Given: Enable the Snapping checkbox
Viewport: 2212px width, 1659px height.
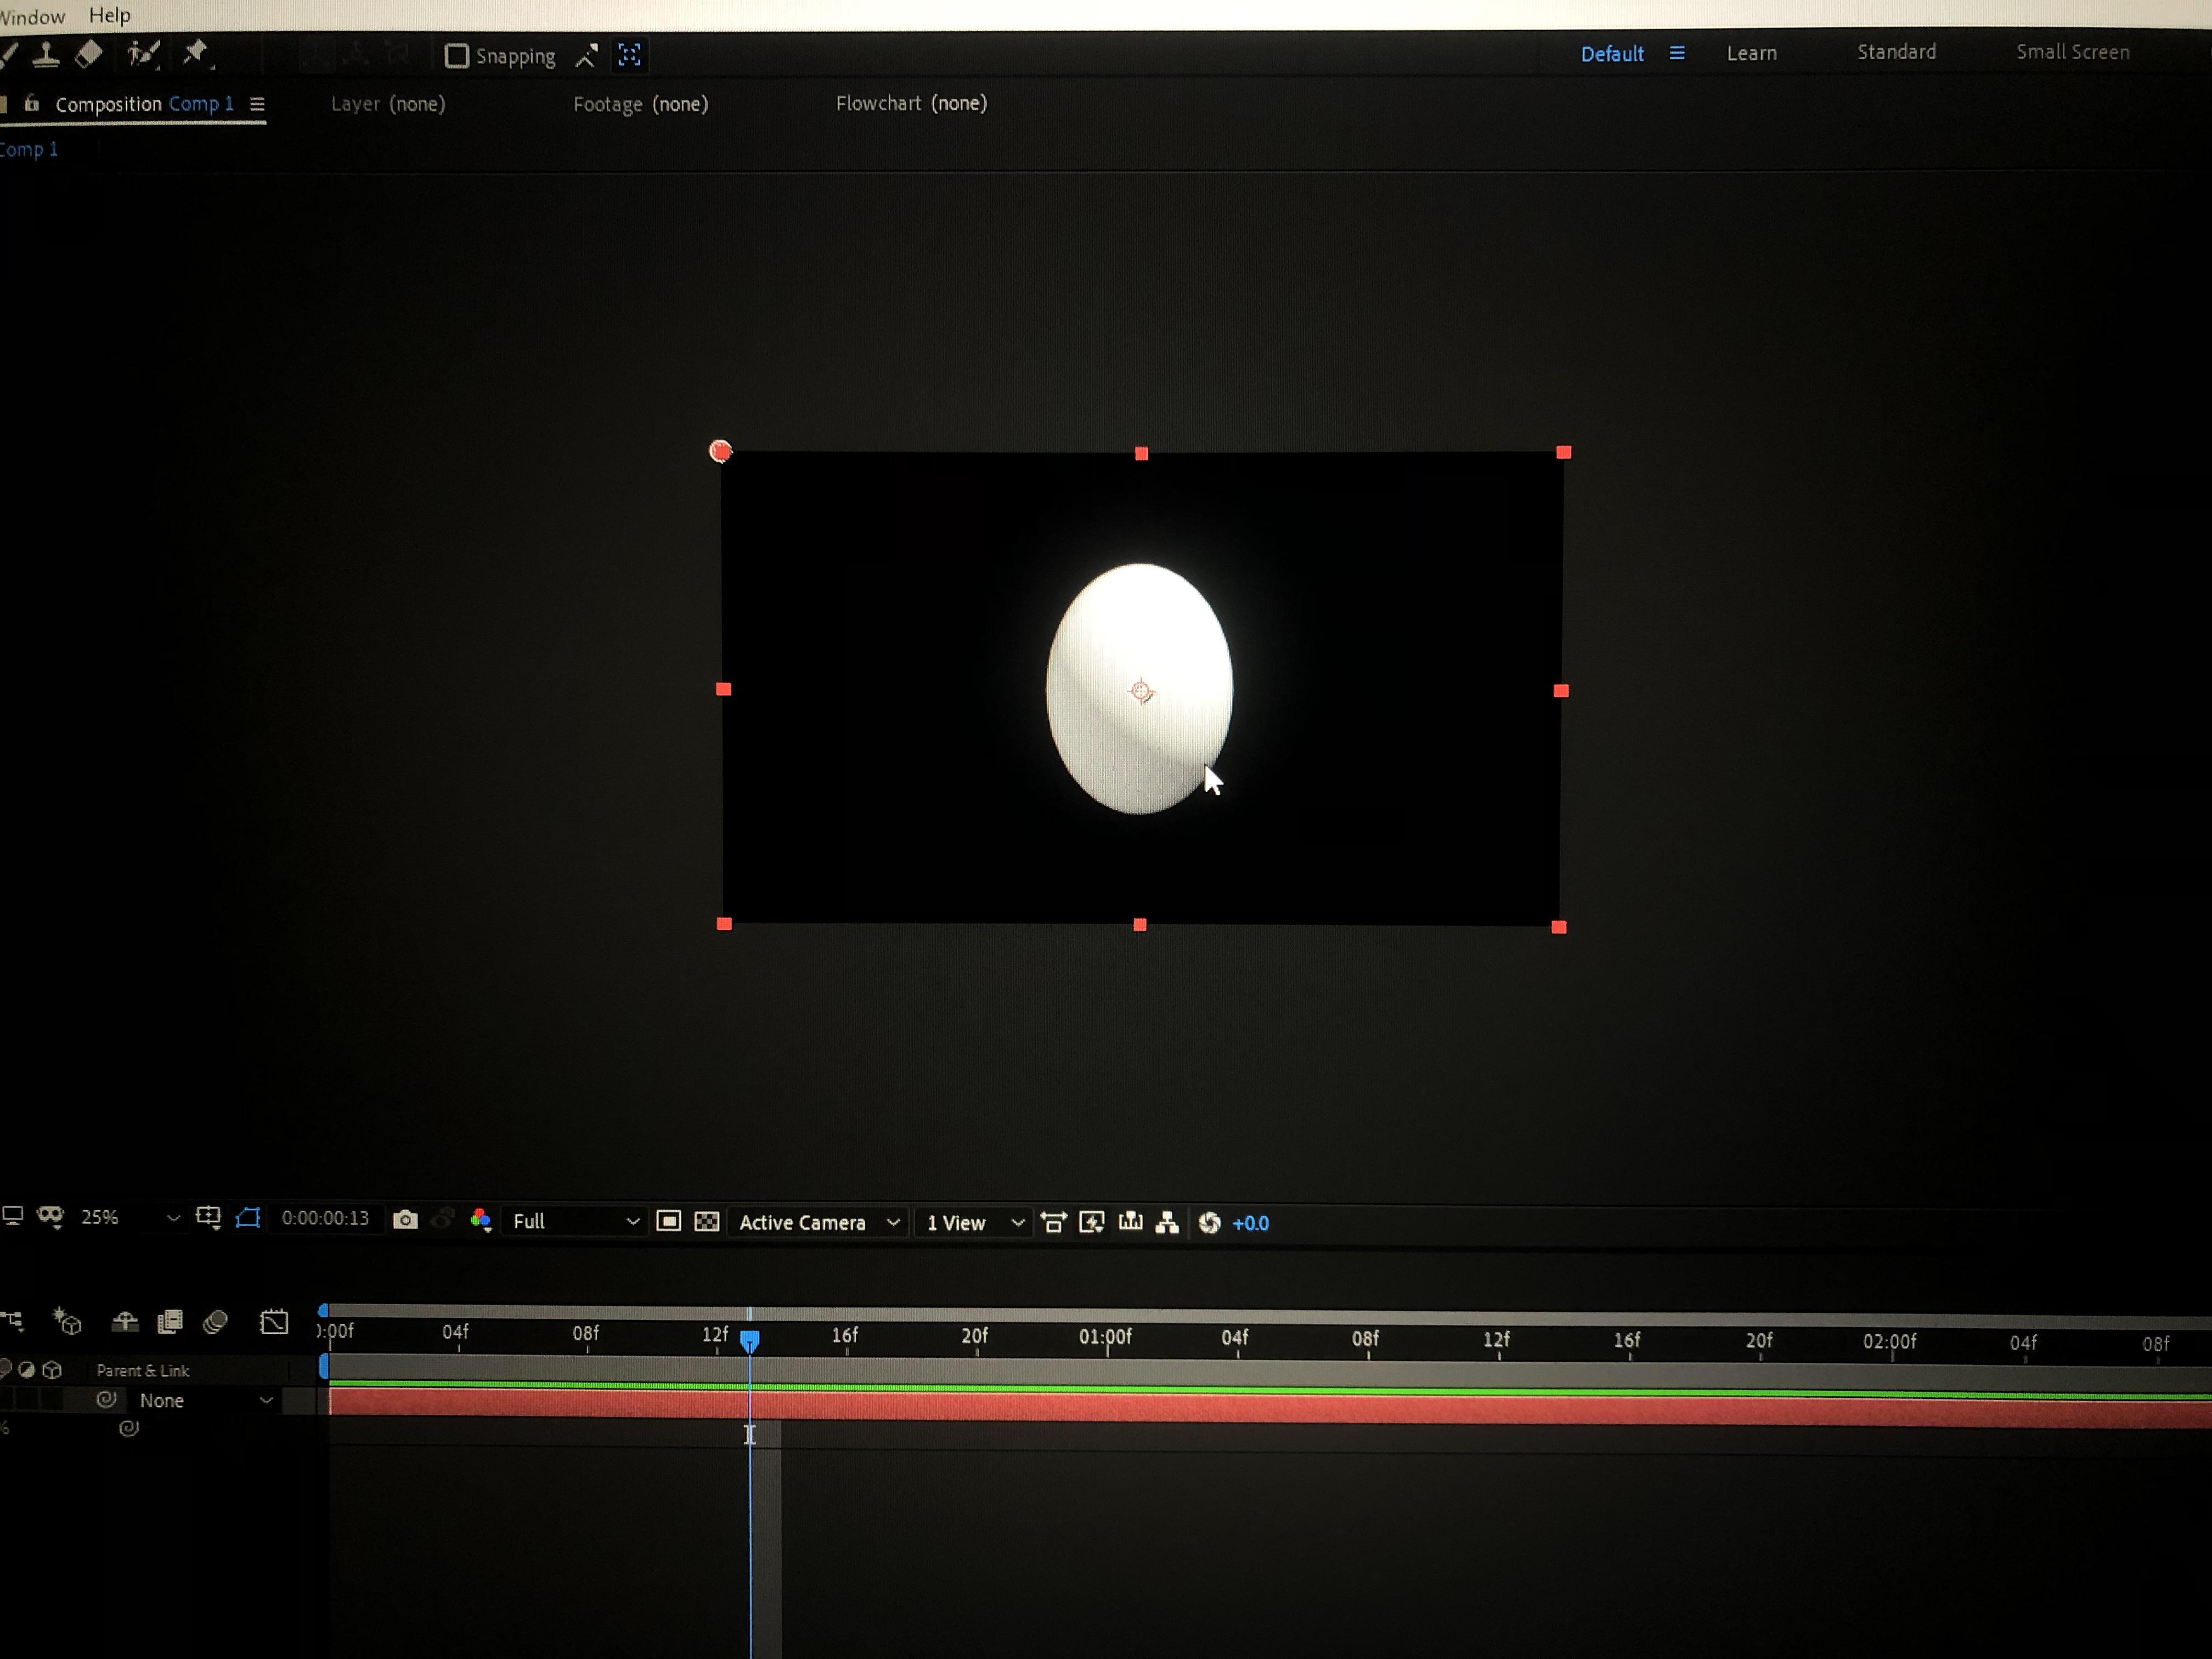Looking at the screenshot, I should point(456,56).
